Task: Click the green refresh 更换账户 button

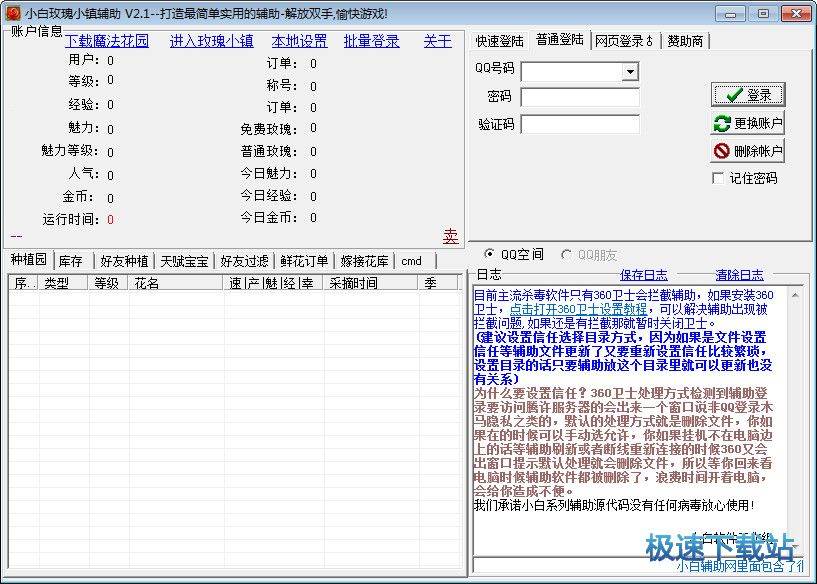Action: click(747, 123)
